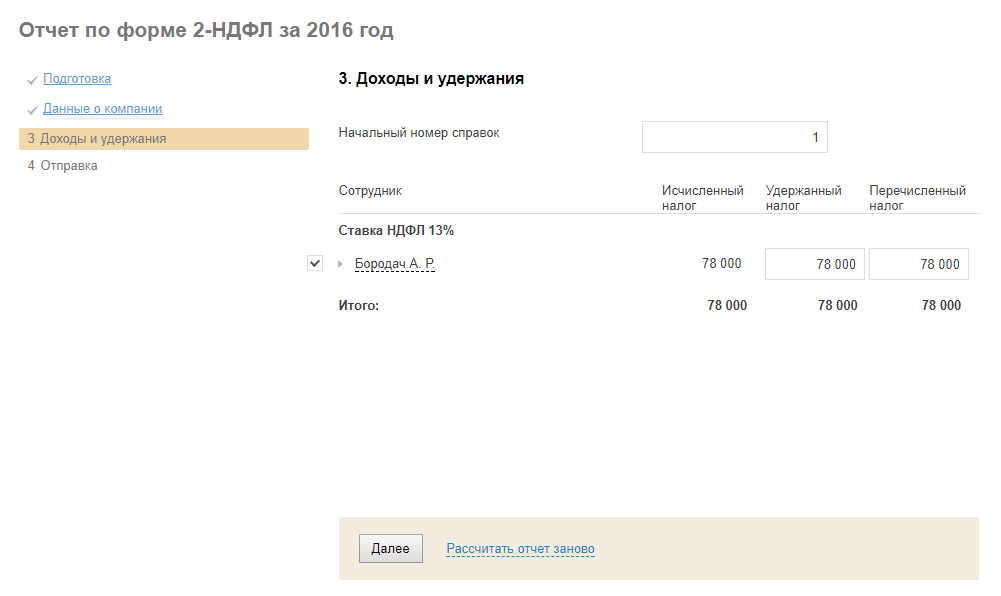Uncheck the checkbox for Бородач А. Р.
Image resolution: width=1001 pixels, height=596 pixels.
[315, 263]
